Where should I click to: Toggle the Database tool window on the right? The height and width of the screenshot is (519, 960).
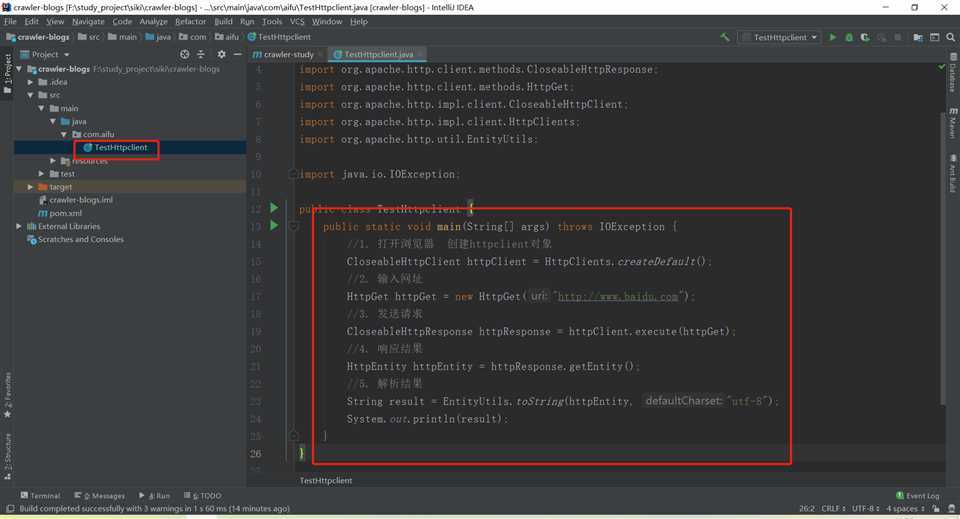pyautogui.click(x=953, y=72)
